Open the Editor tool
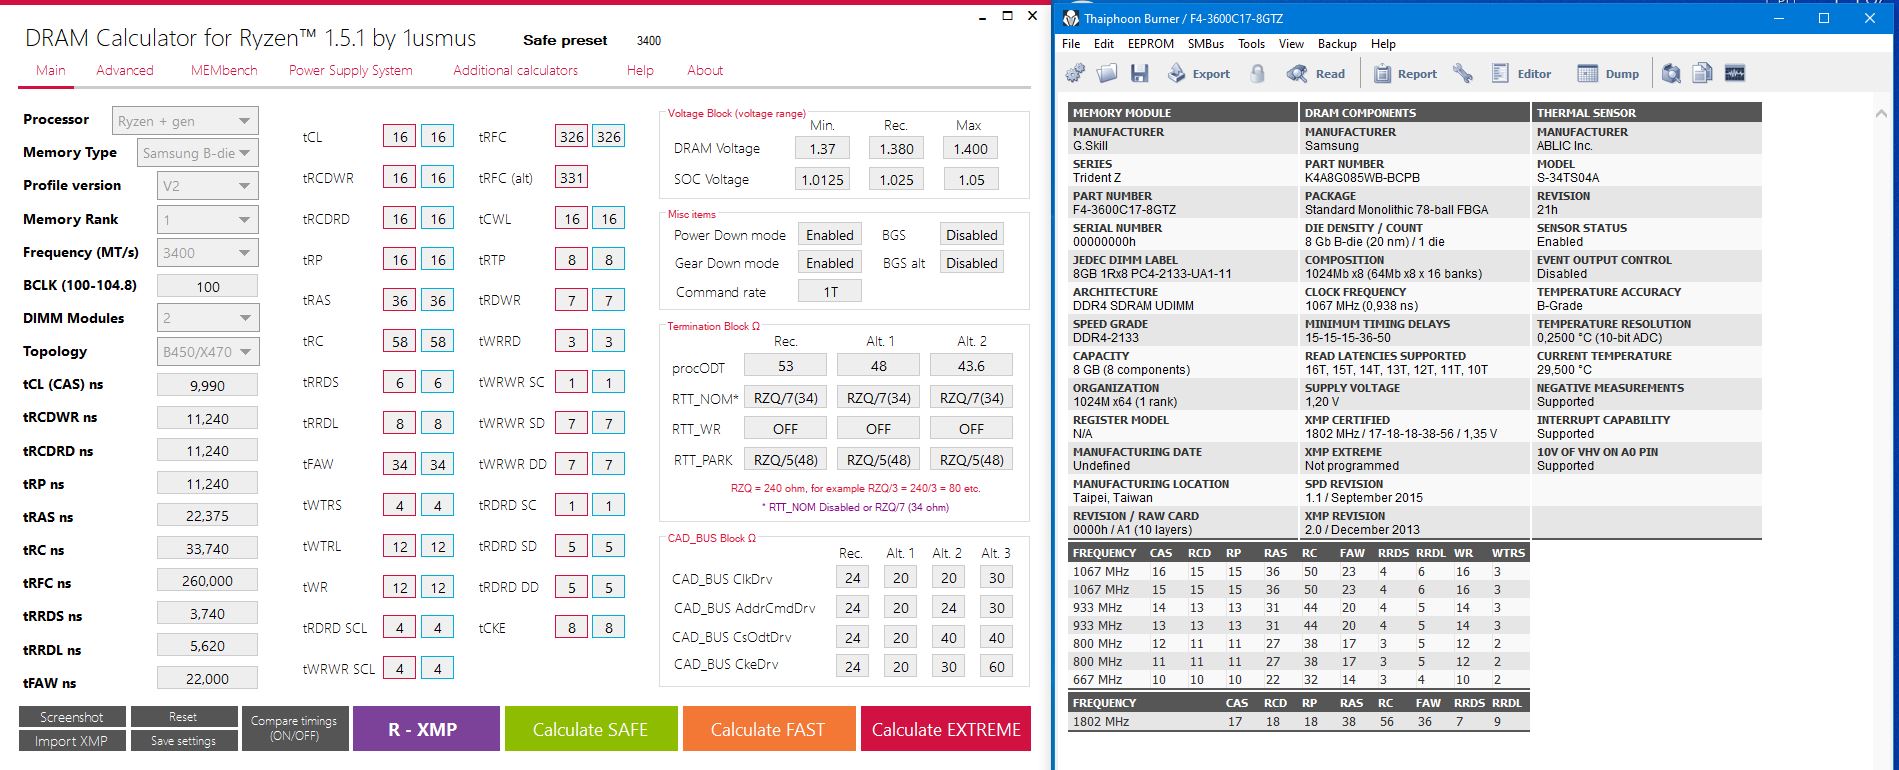This screenshot has width=1899, height=770. pos(1521,73)
